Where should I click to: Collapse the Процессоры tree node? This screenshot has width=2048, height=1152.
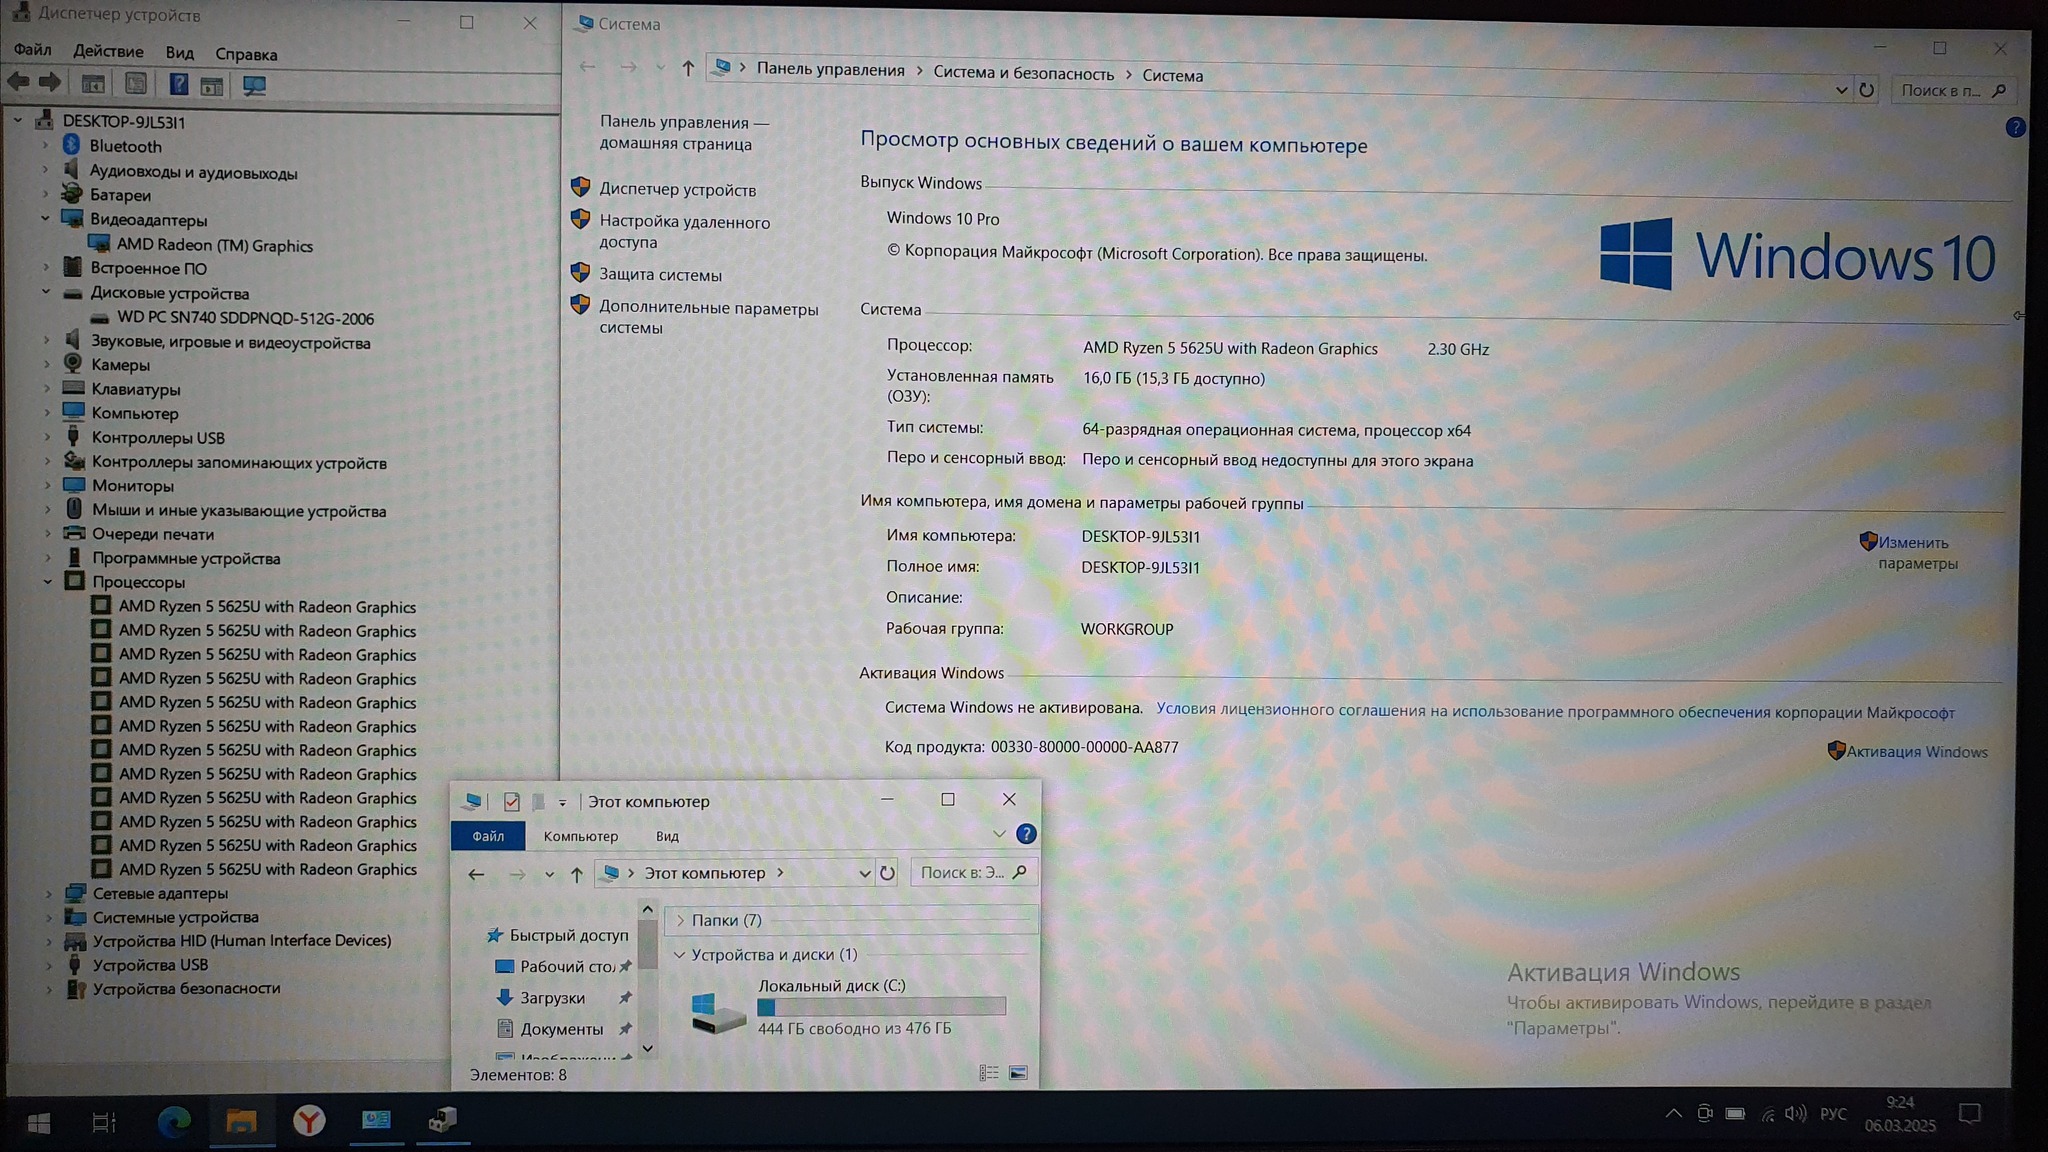pos(47,582)
